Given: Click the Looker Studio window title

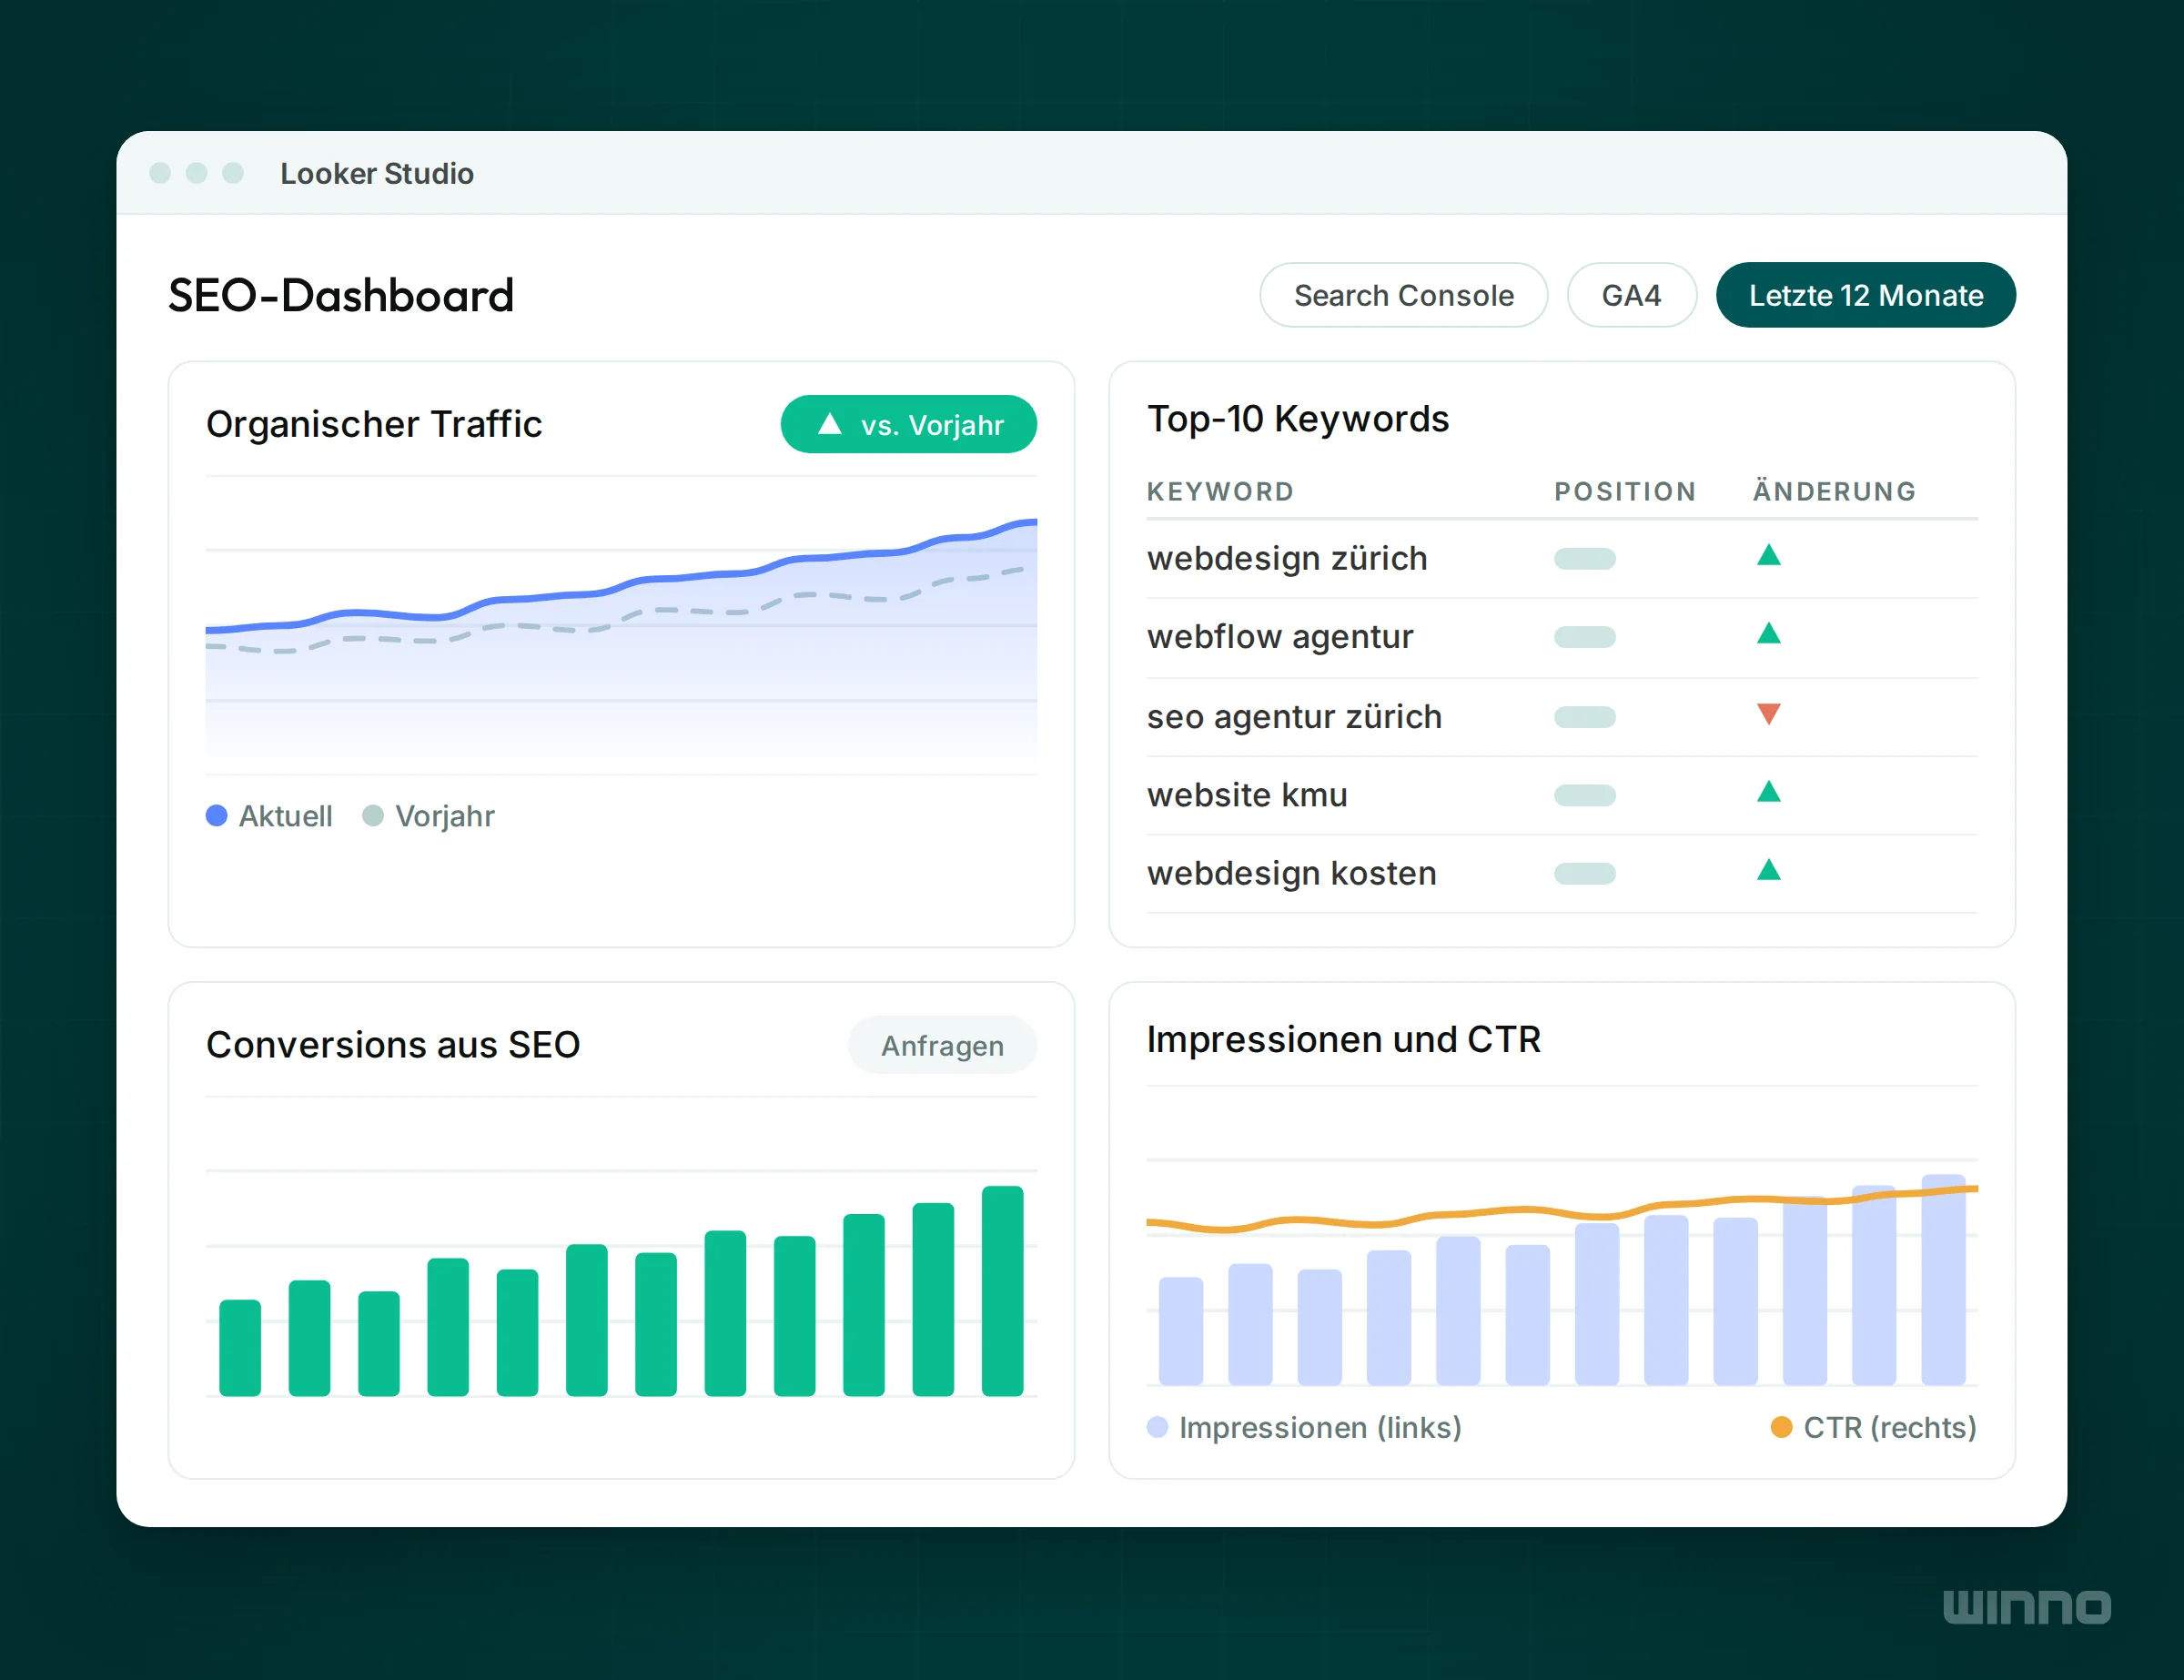Looking at the screenshot, I should [377, 174].
